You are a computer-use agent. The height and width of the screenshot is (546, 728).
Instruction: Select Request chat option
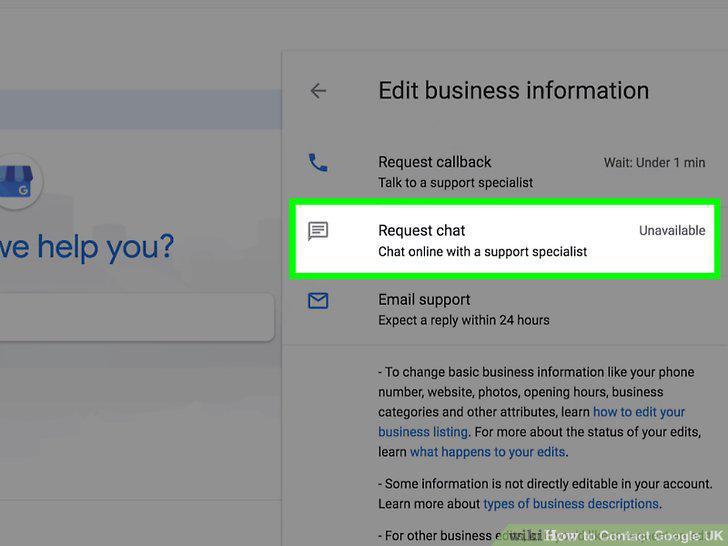point(505,240)
